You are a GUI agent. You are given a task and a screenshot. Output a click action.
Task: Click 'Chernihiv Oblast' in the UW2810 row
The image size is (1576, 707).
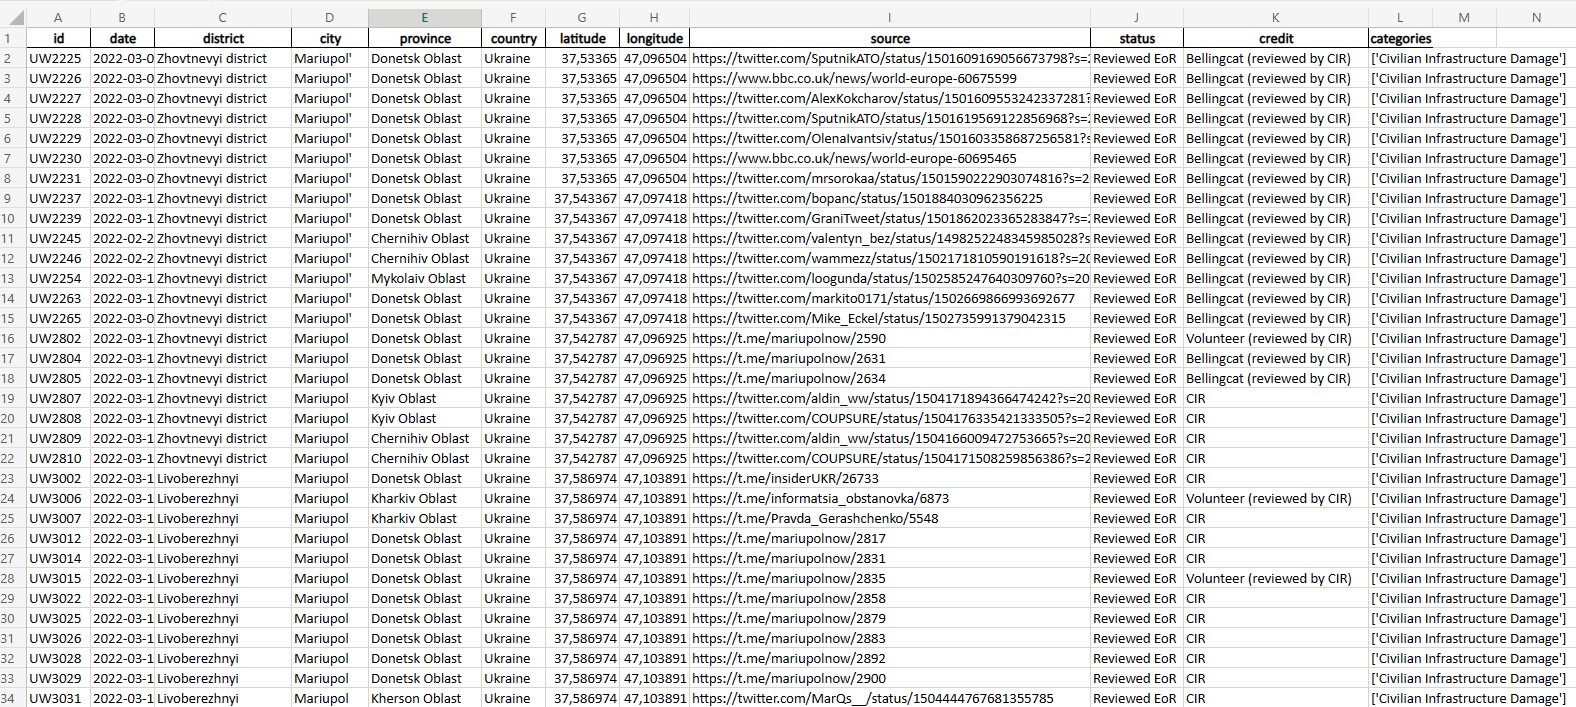(425, 458)
